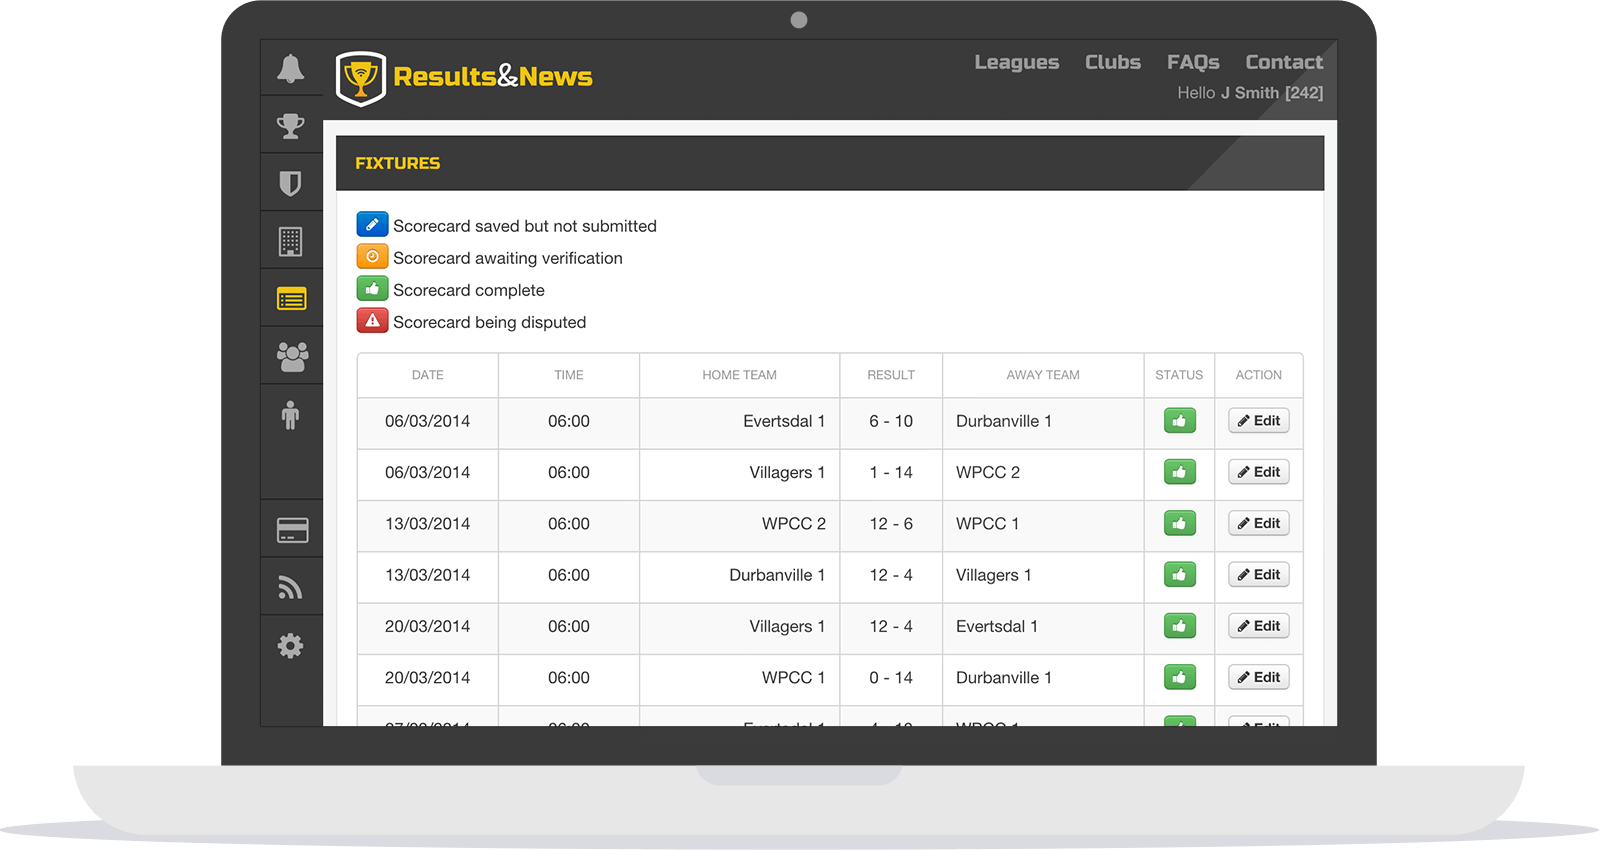This screenshot has height=850, width=1600.
Task: Click the trophy icon in sidebar
Action: coord(291,126)
